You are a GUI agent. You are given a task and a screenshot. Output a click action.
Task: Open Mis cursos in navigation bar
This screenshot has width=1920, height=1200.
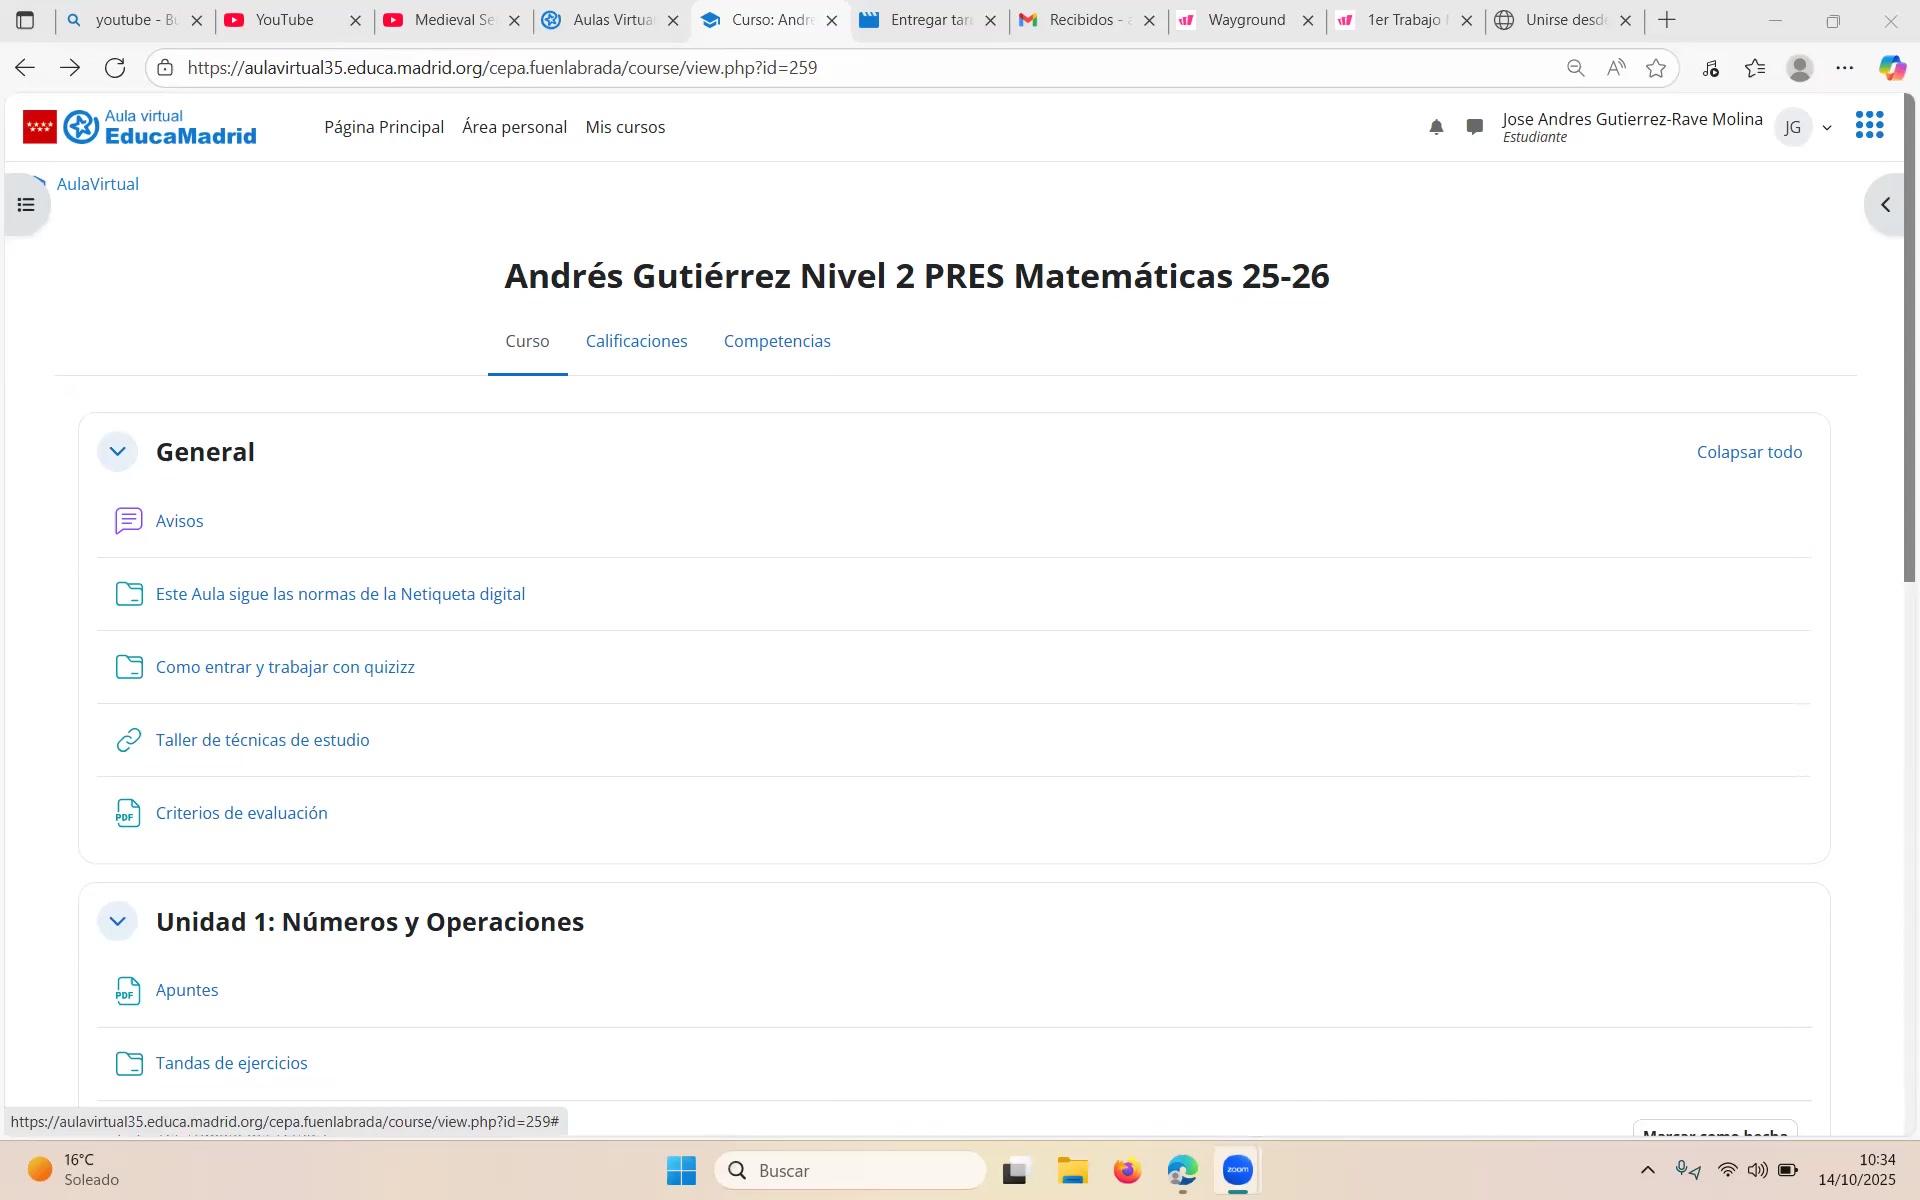[x=625, y=127]
